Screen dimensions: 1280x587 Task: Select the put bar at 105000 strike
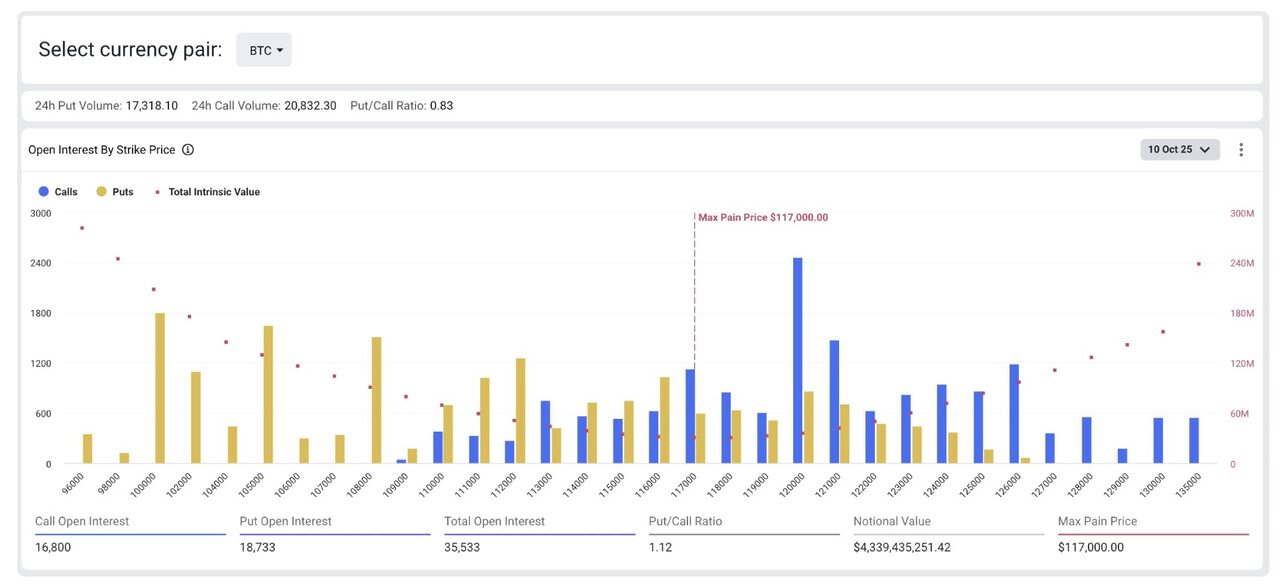(x=268, y=394)
